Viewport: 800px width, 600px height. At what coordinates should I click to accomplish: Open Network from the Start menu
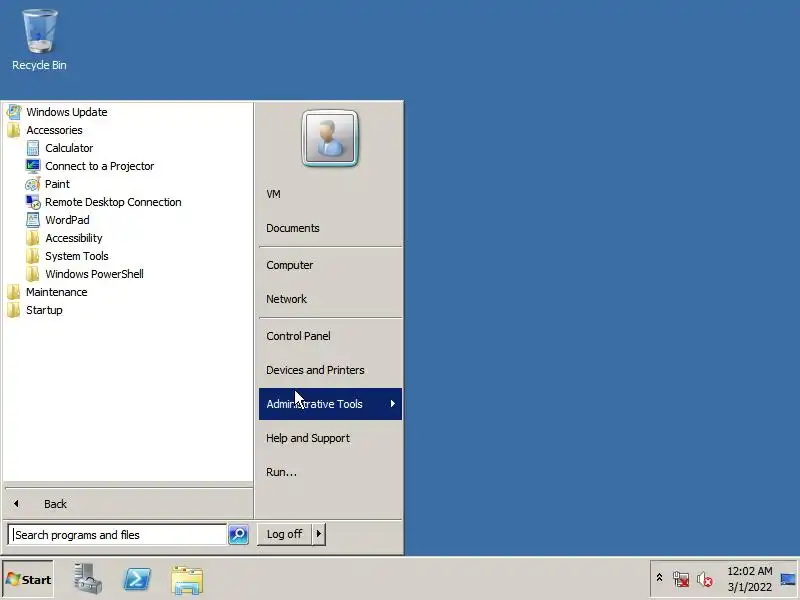330,299
